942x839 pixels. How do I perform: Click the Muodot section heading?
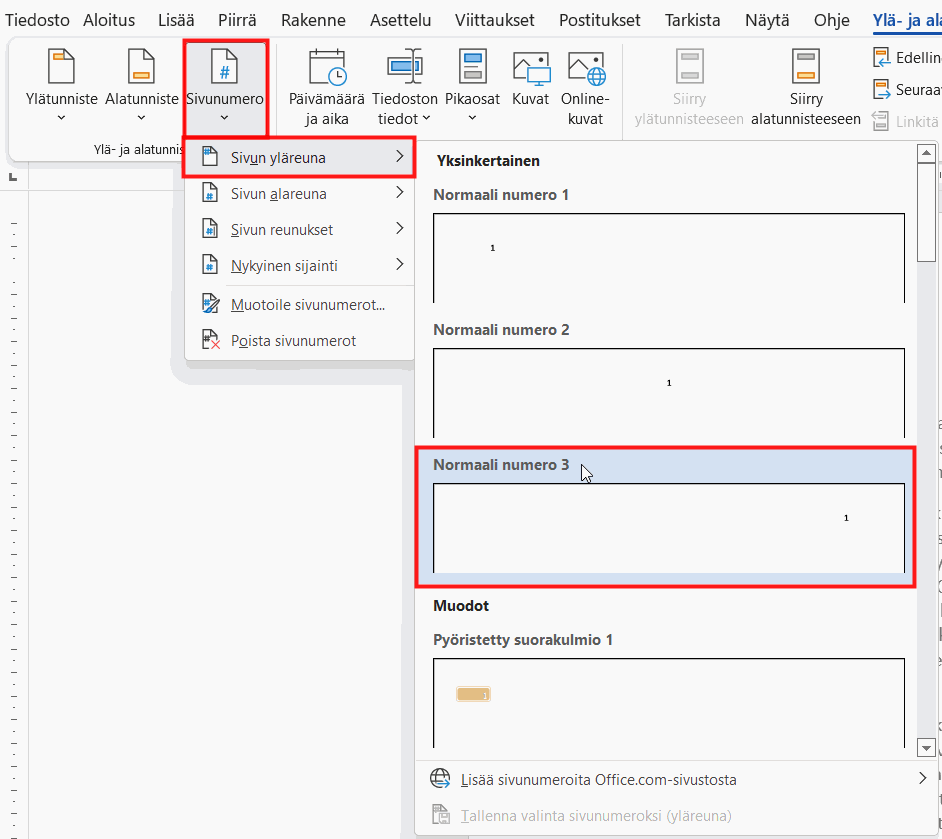461,605
